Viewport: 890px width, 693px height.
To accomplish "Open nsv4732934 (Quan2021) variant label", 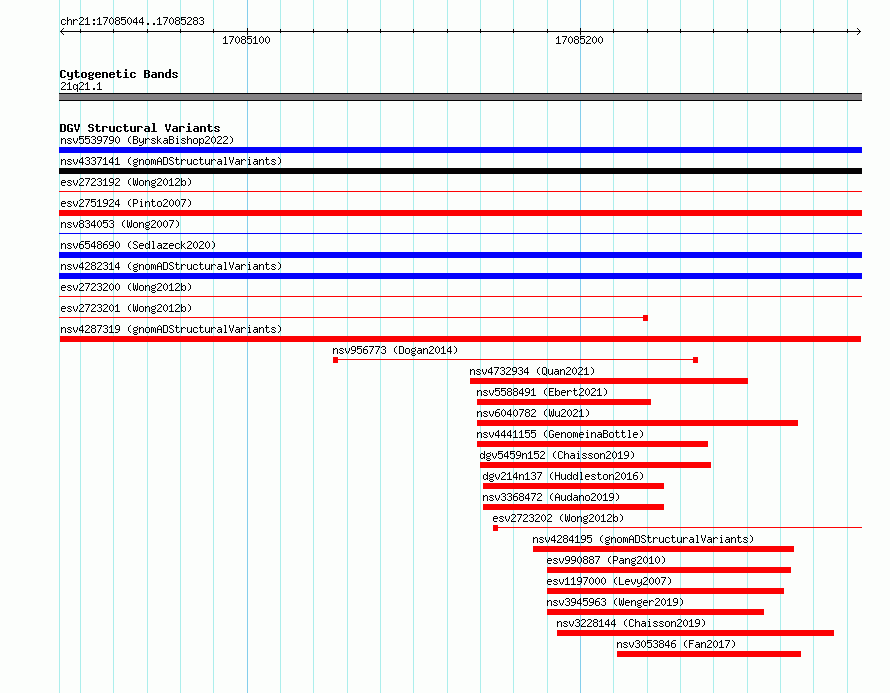I will [532, 371].
